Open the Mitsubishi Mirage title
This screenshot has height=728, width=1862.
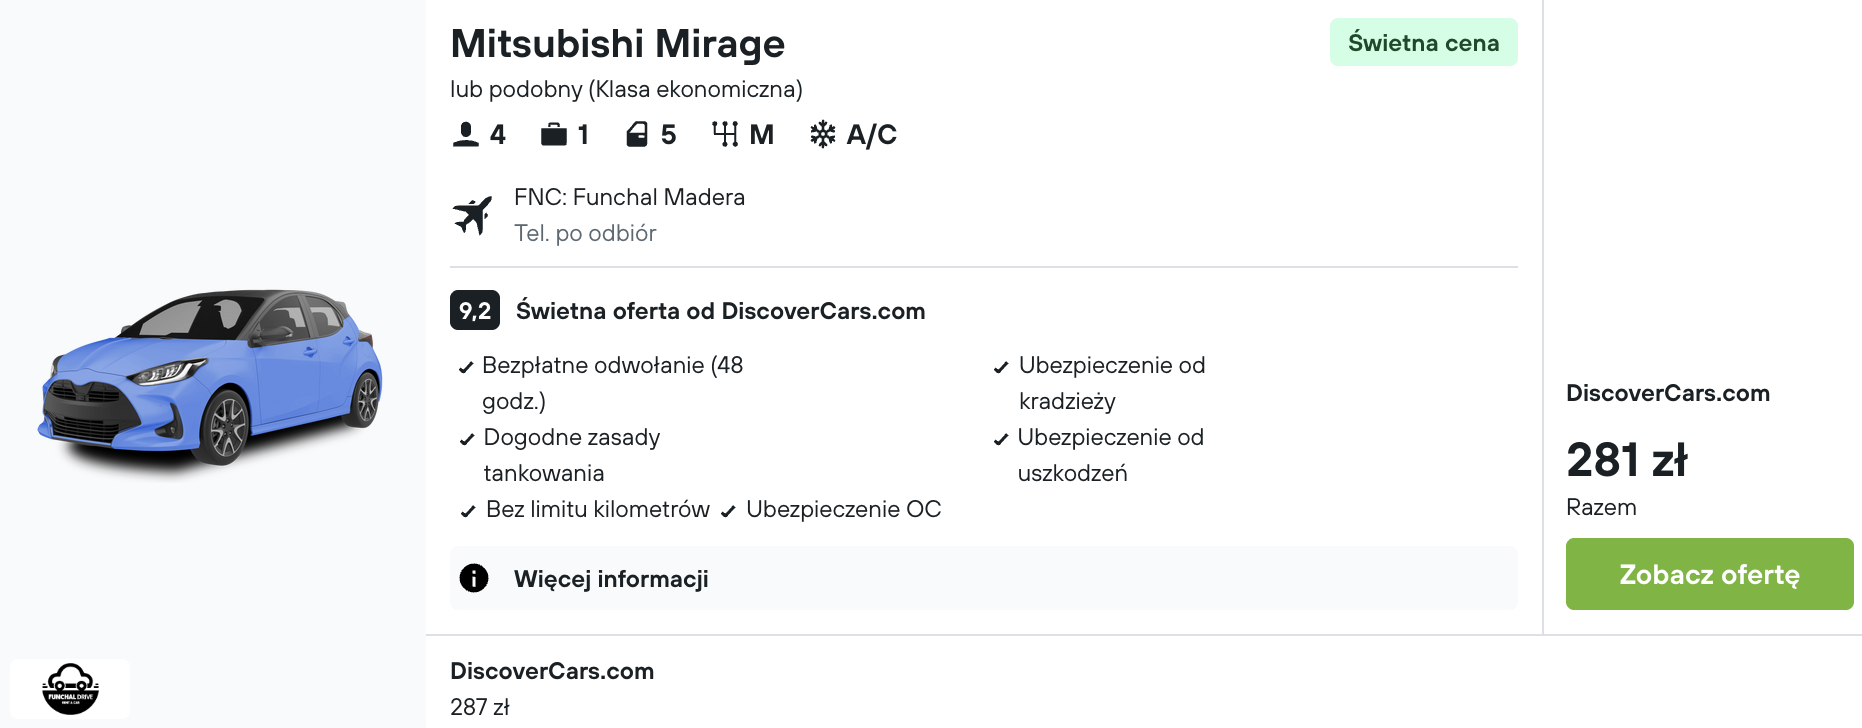(617, 44)
